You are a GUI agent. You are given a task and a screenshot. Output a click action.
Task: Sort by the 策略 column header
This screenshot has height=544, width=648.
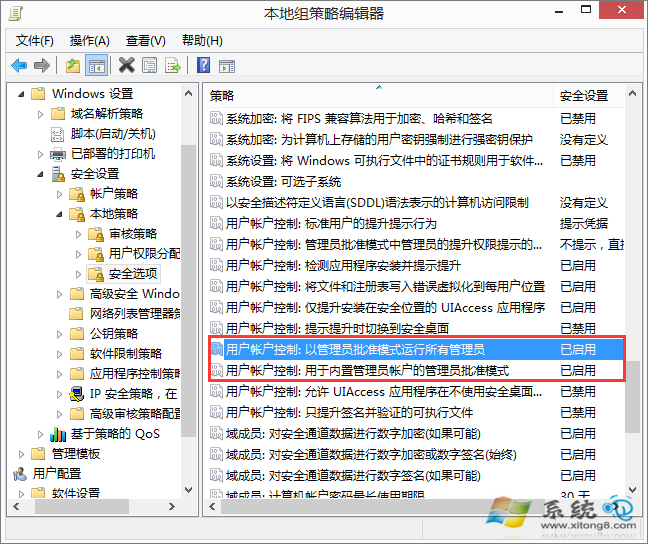tap(378, 96)
